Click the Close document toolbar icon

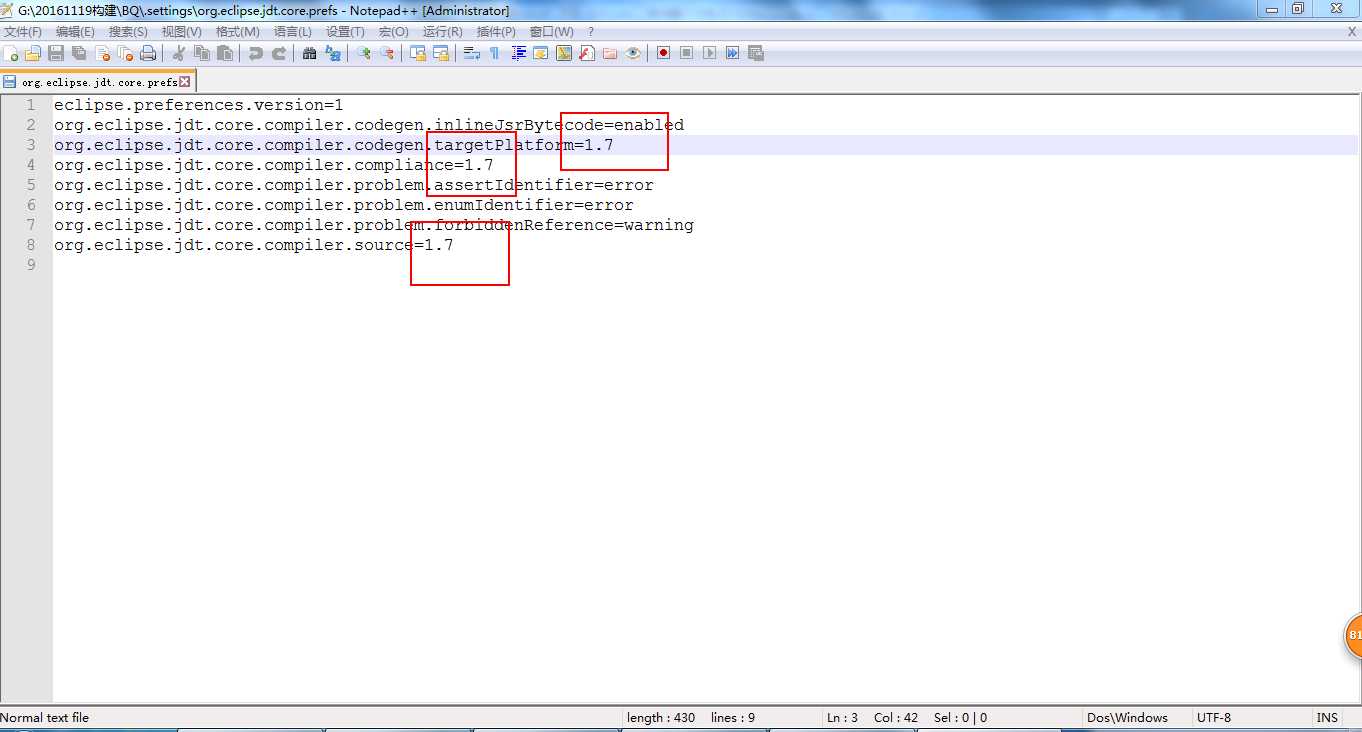102,53
